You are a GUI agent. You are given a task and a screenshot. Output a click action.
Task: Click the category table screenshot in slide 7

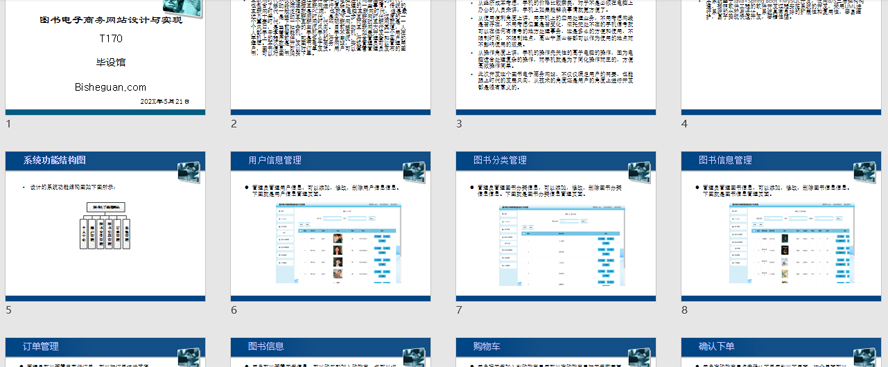[x=562, y=245]
